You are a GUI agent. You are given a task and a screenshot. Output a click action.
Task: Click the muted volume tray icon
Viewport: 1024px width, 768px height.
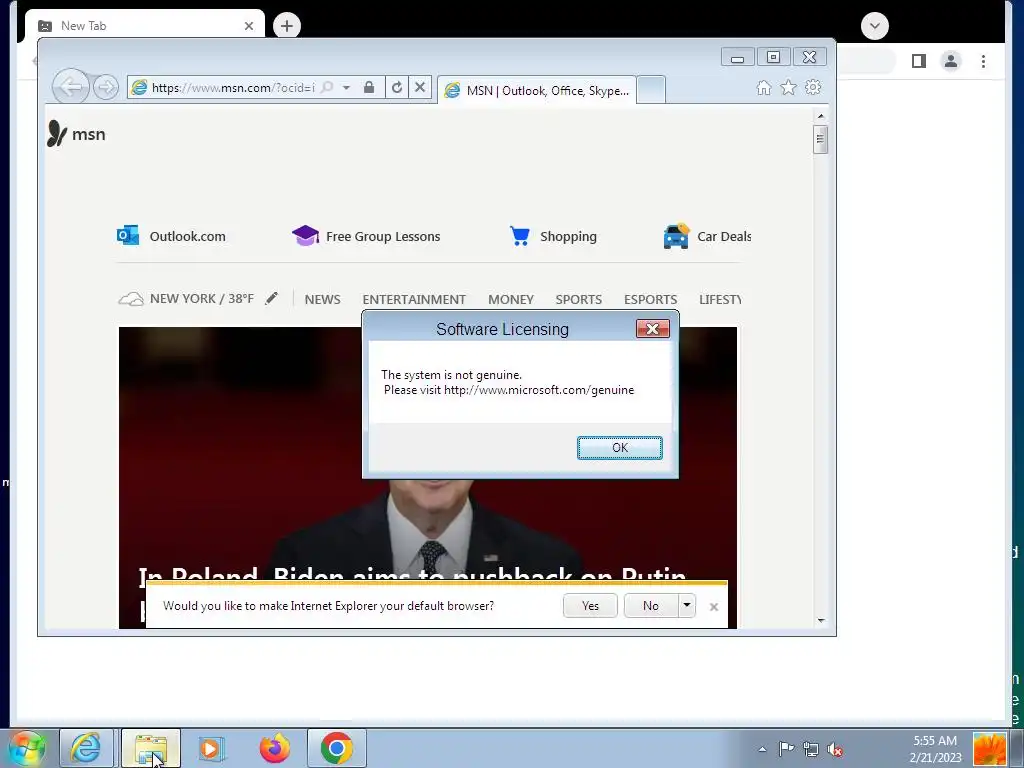click(x=834, y=749)
